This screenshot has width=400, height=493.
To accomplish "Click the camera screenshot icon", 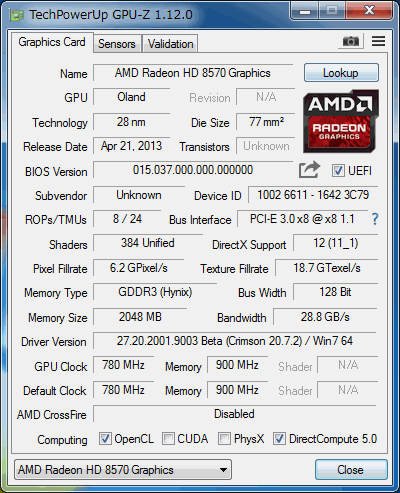I will (x=351, y=41).
